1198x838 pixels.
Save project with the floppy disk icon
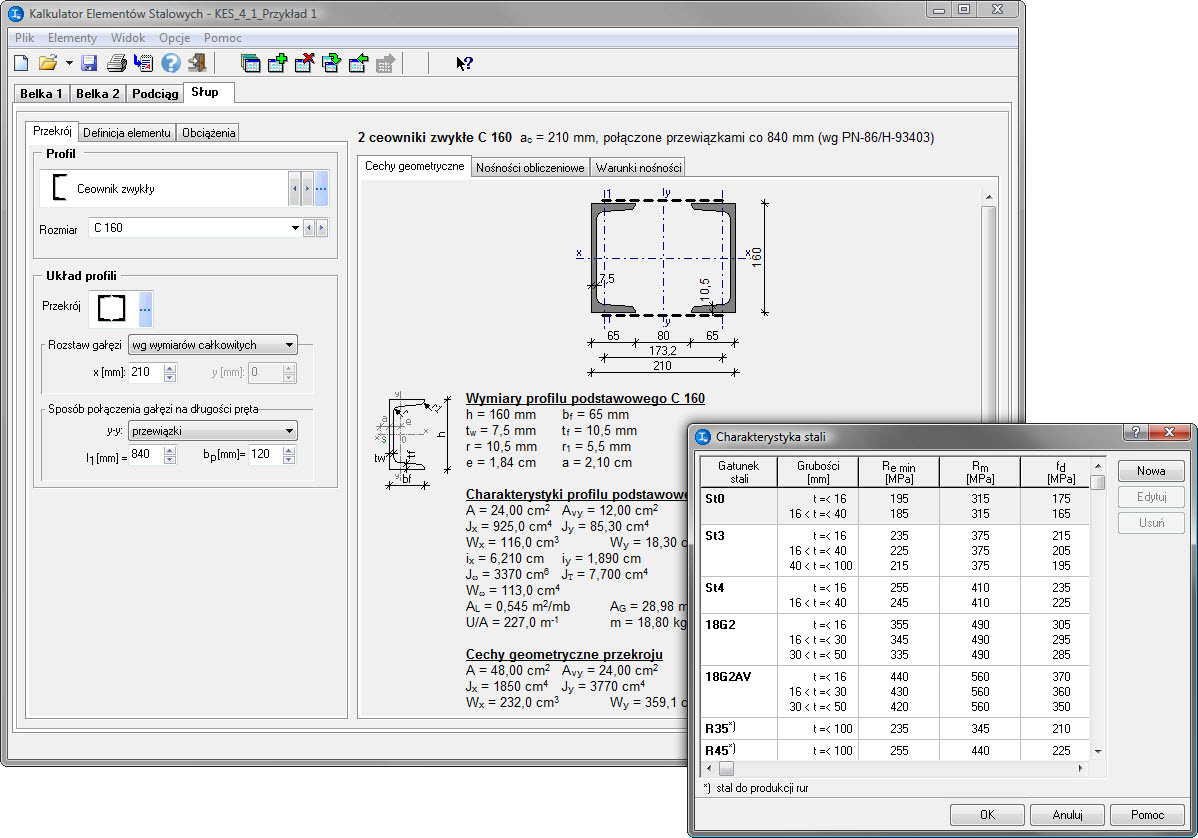pyautogui.click(x=89, y=64)
